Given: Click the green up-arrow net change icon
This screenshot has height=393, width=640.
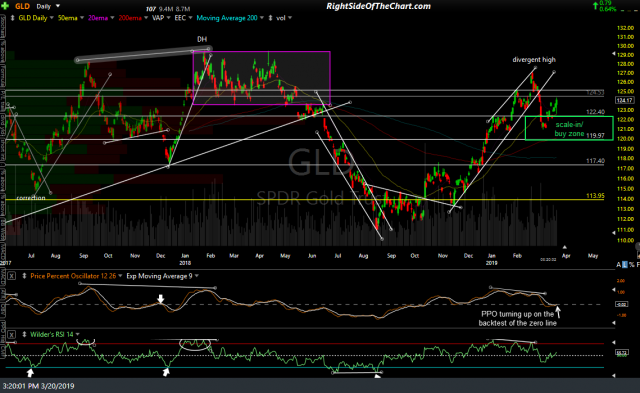Looking at the screenshot, I should coord(596,6).
